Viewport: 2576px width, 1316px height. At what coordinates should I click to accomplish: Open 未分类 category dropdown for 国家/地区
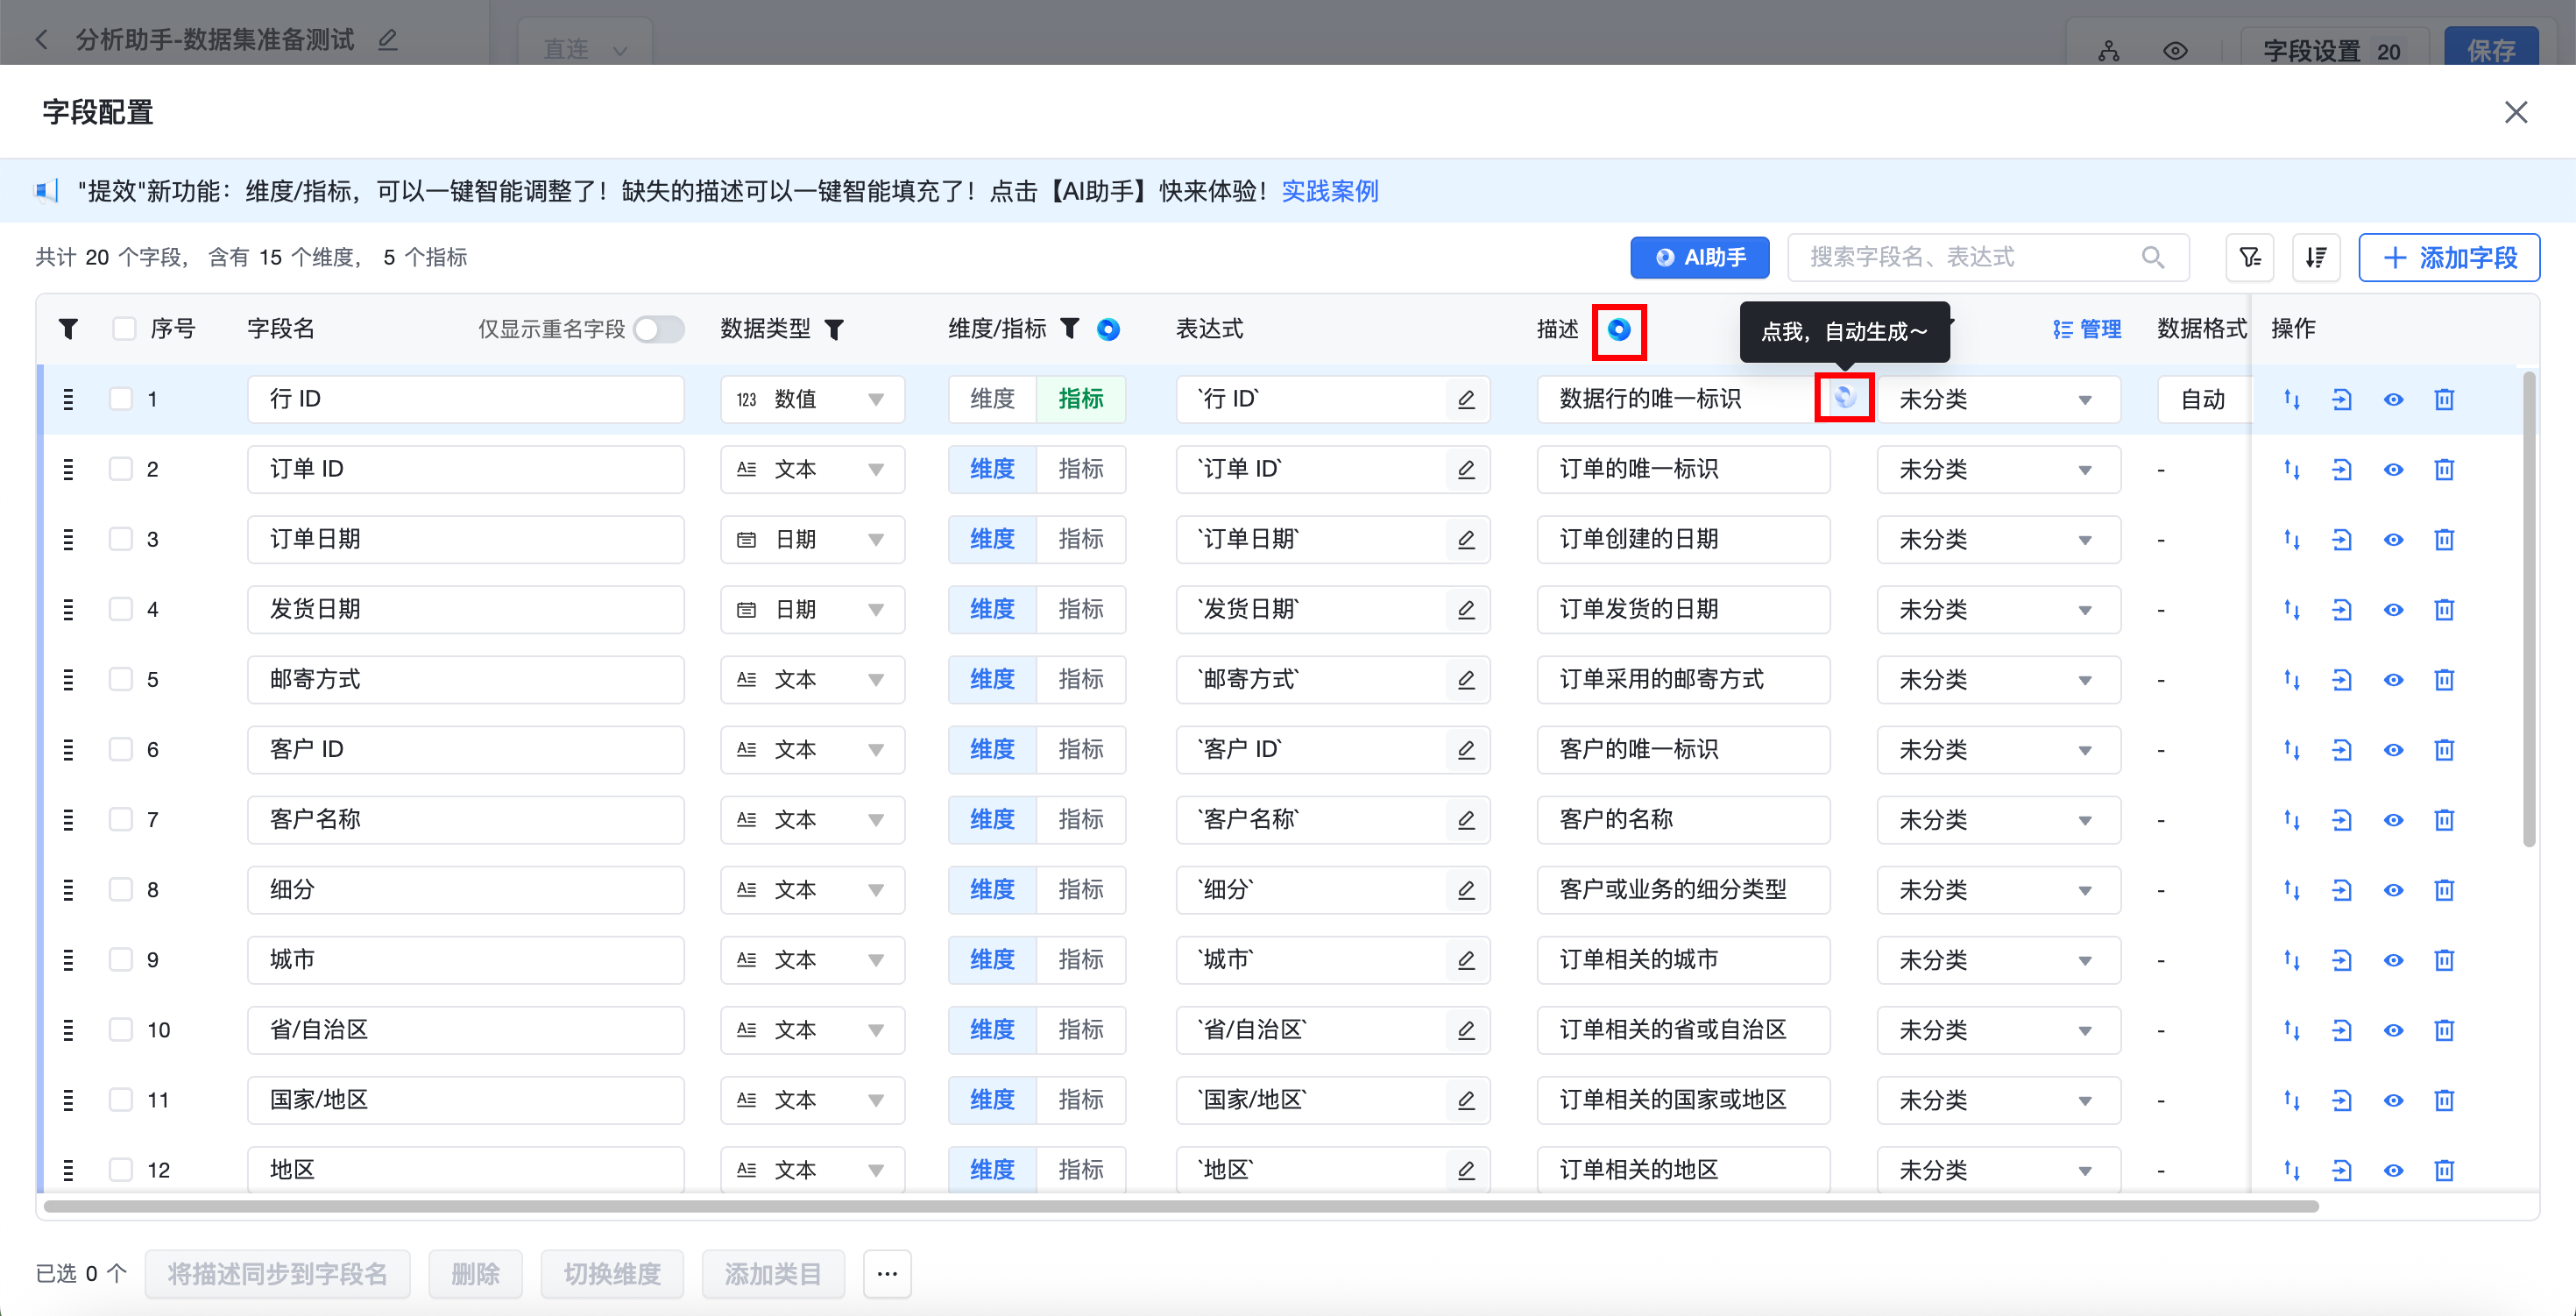point(1998,1099)
